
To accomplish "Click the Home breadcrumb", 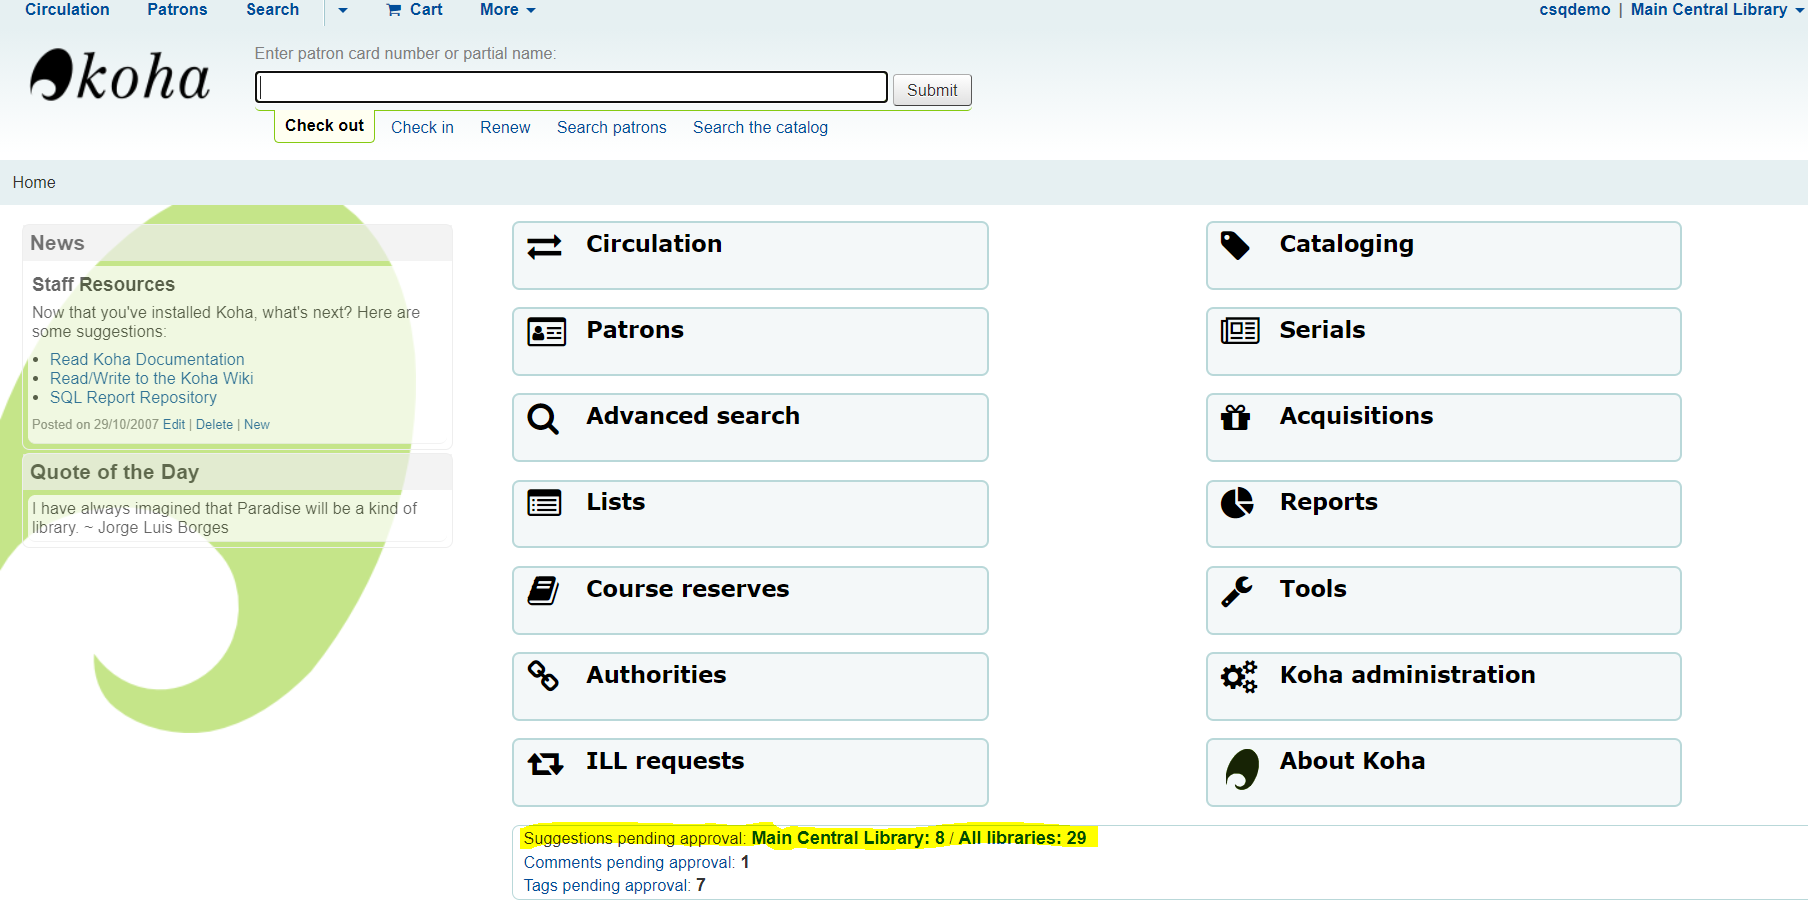I will tap(34, 183).
